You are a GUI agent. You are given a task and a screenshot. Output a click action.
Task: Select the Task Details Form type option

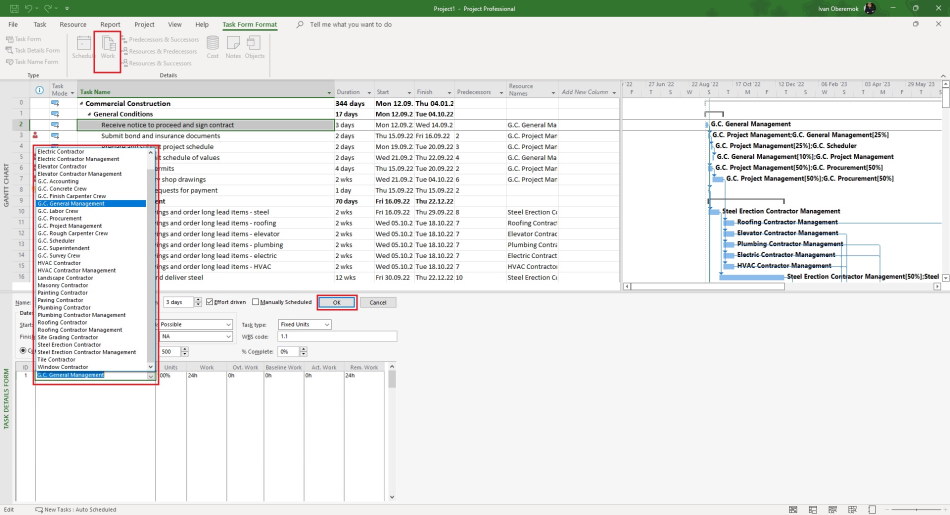point(33,50)
